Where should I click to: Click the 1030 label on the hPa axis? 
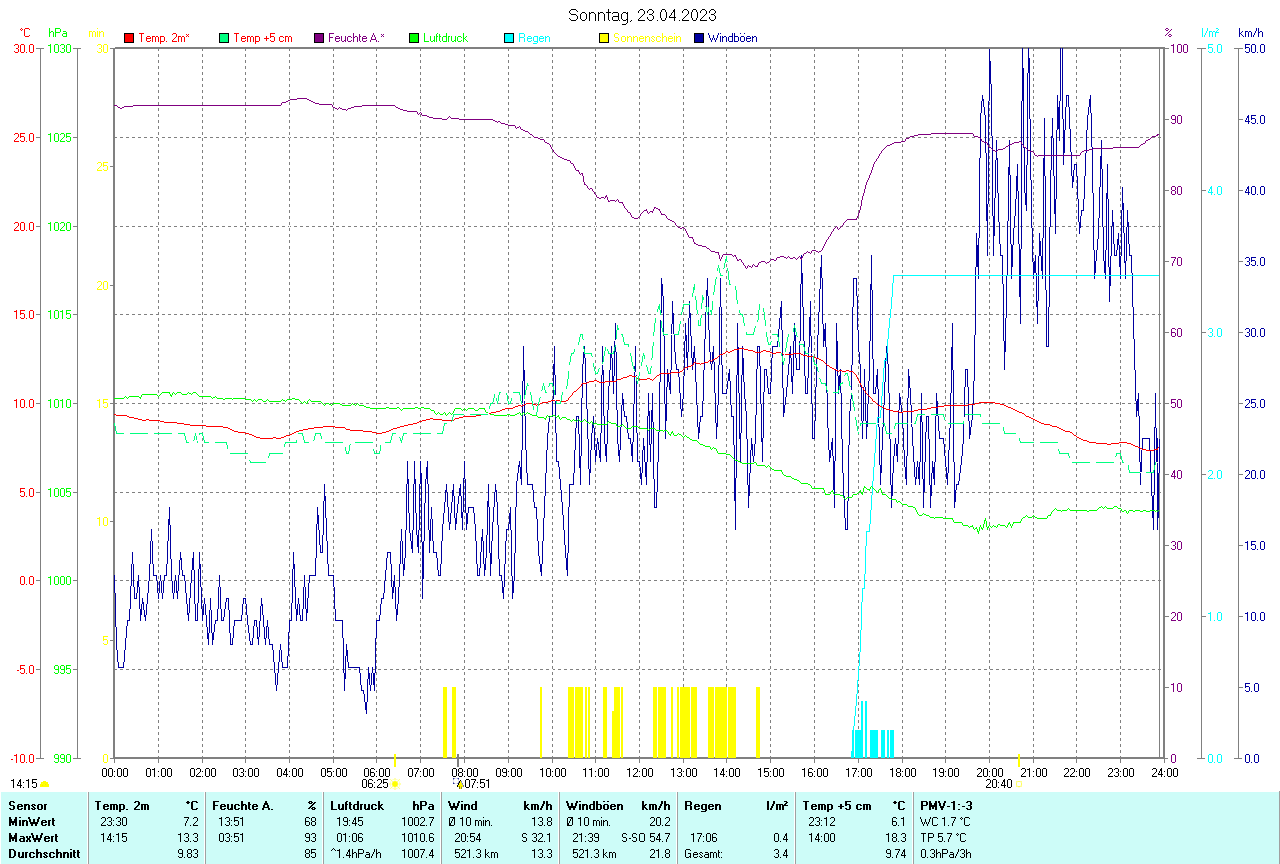click(x=60, y=48)
